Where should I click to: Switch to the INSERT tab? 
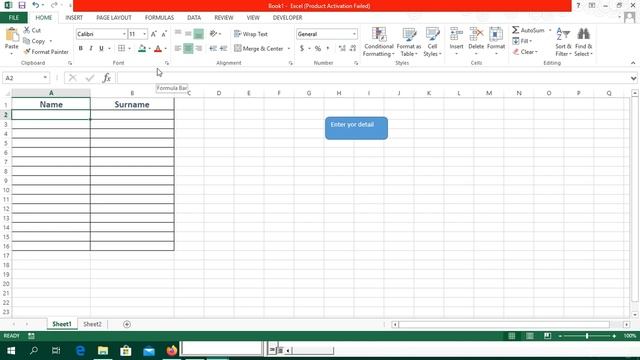point(74,18)
